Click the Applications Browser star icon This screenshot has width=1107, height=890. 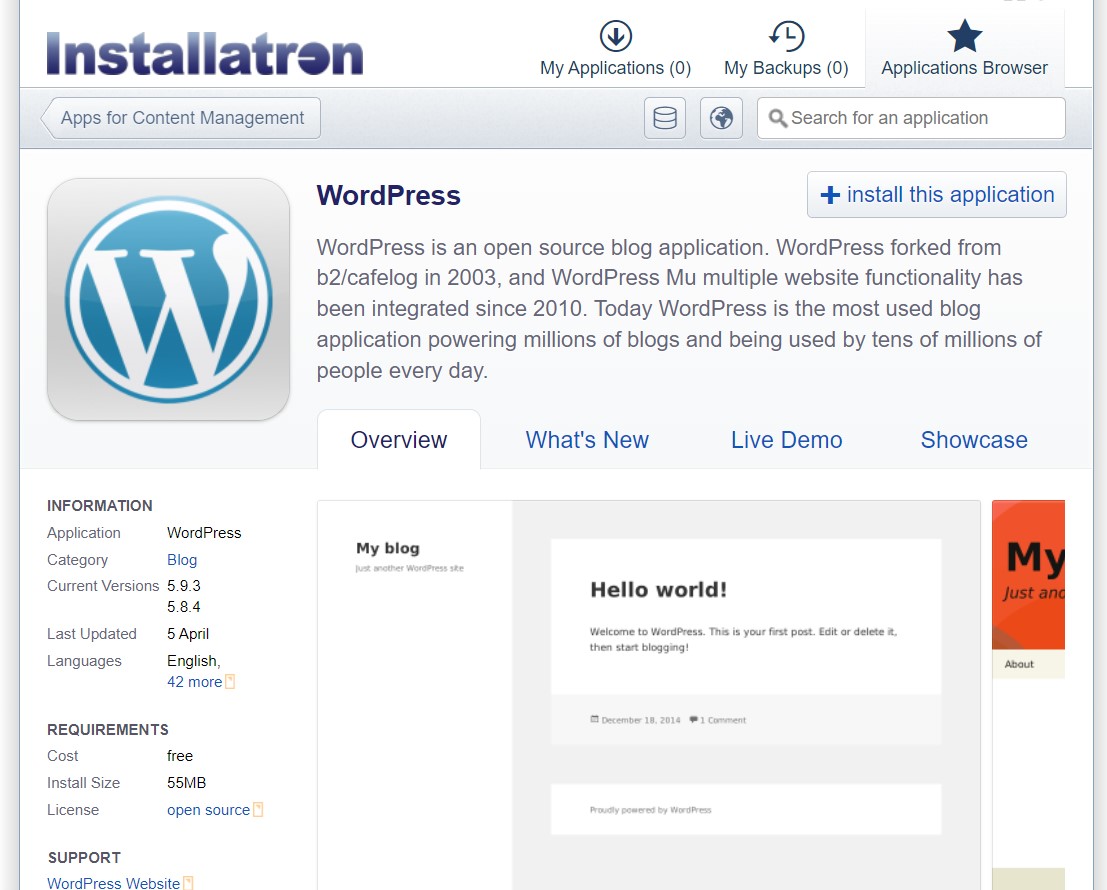tap(964, 36)
